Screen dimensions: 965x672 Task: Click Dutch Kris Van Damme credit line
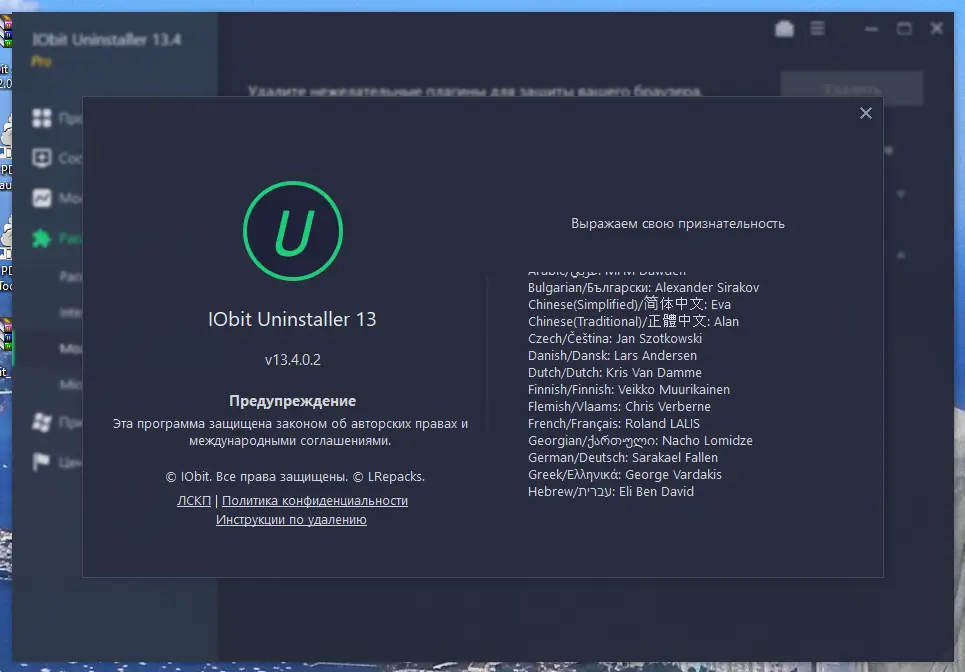pyautogui.click(x=615, y=372)
